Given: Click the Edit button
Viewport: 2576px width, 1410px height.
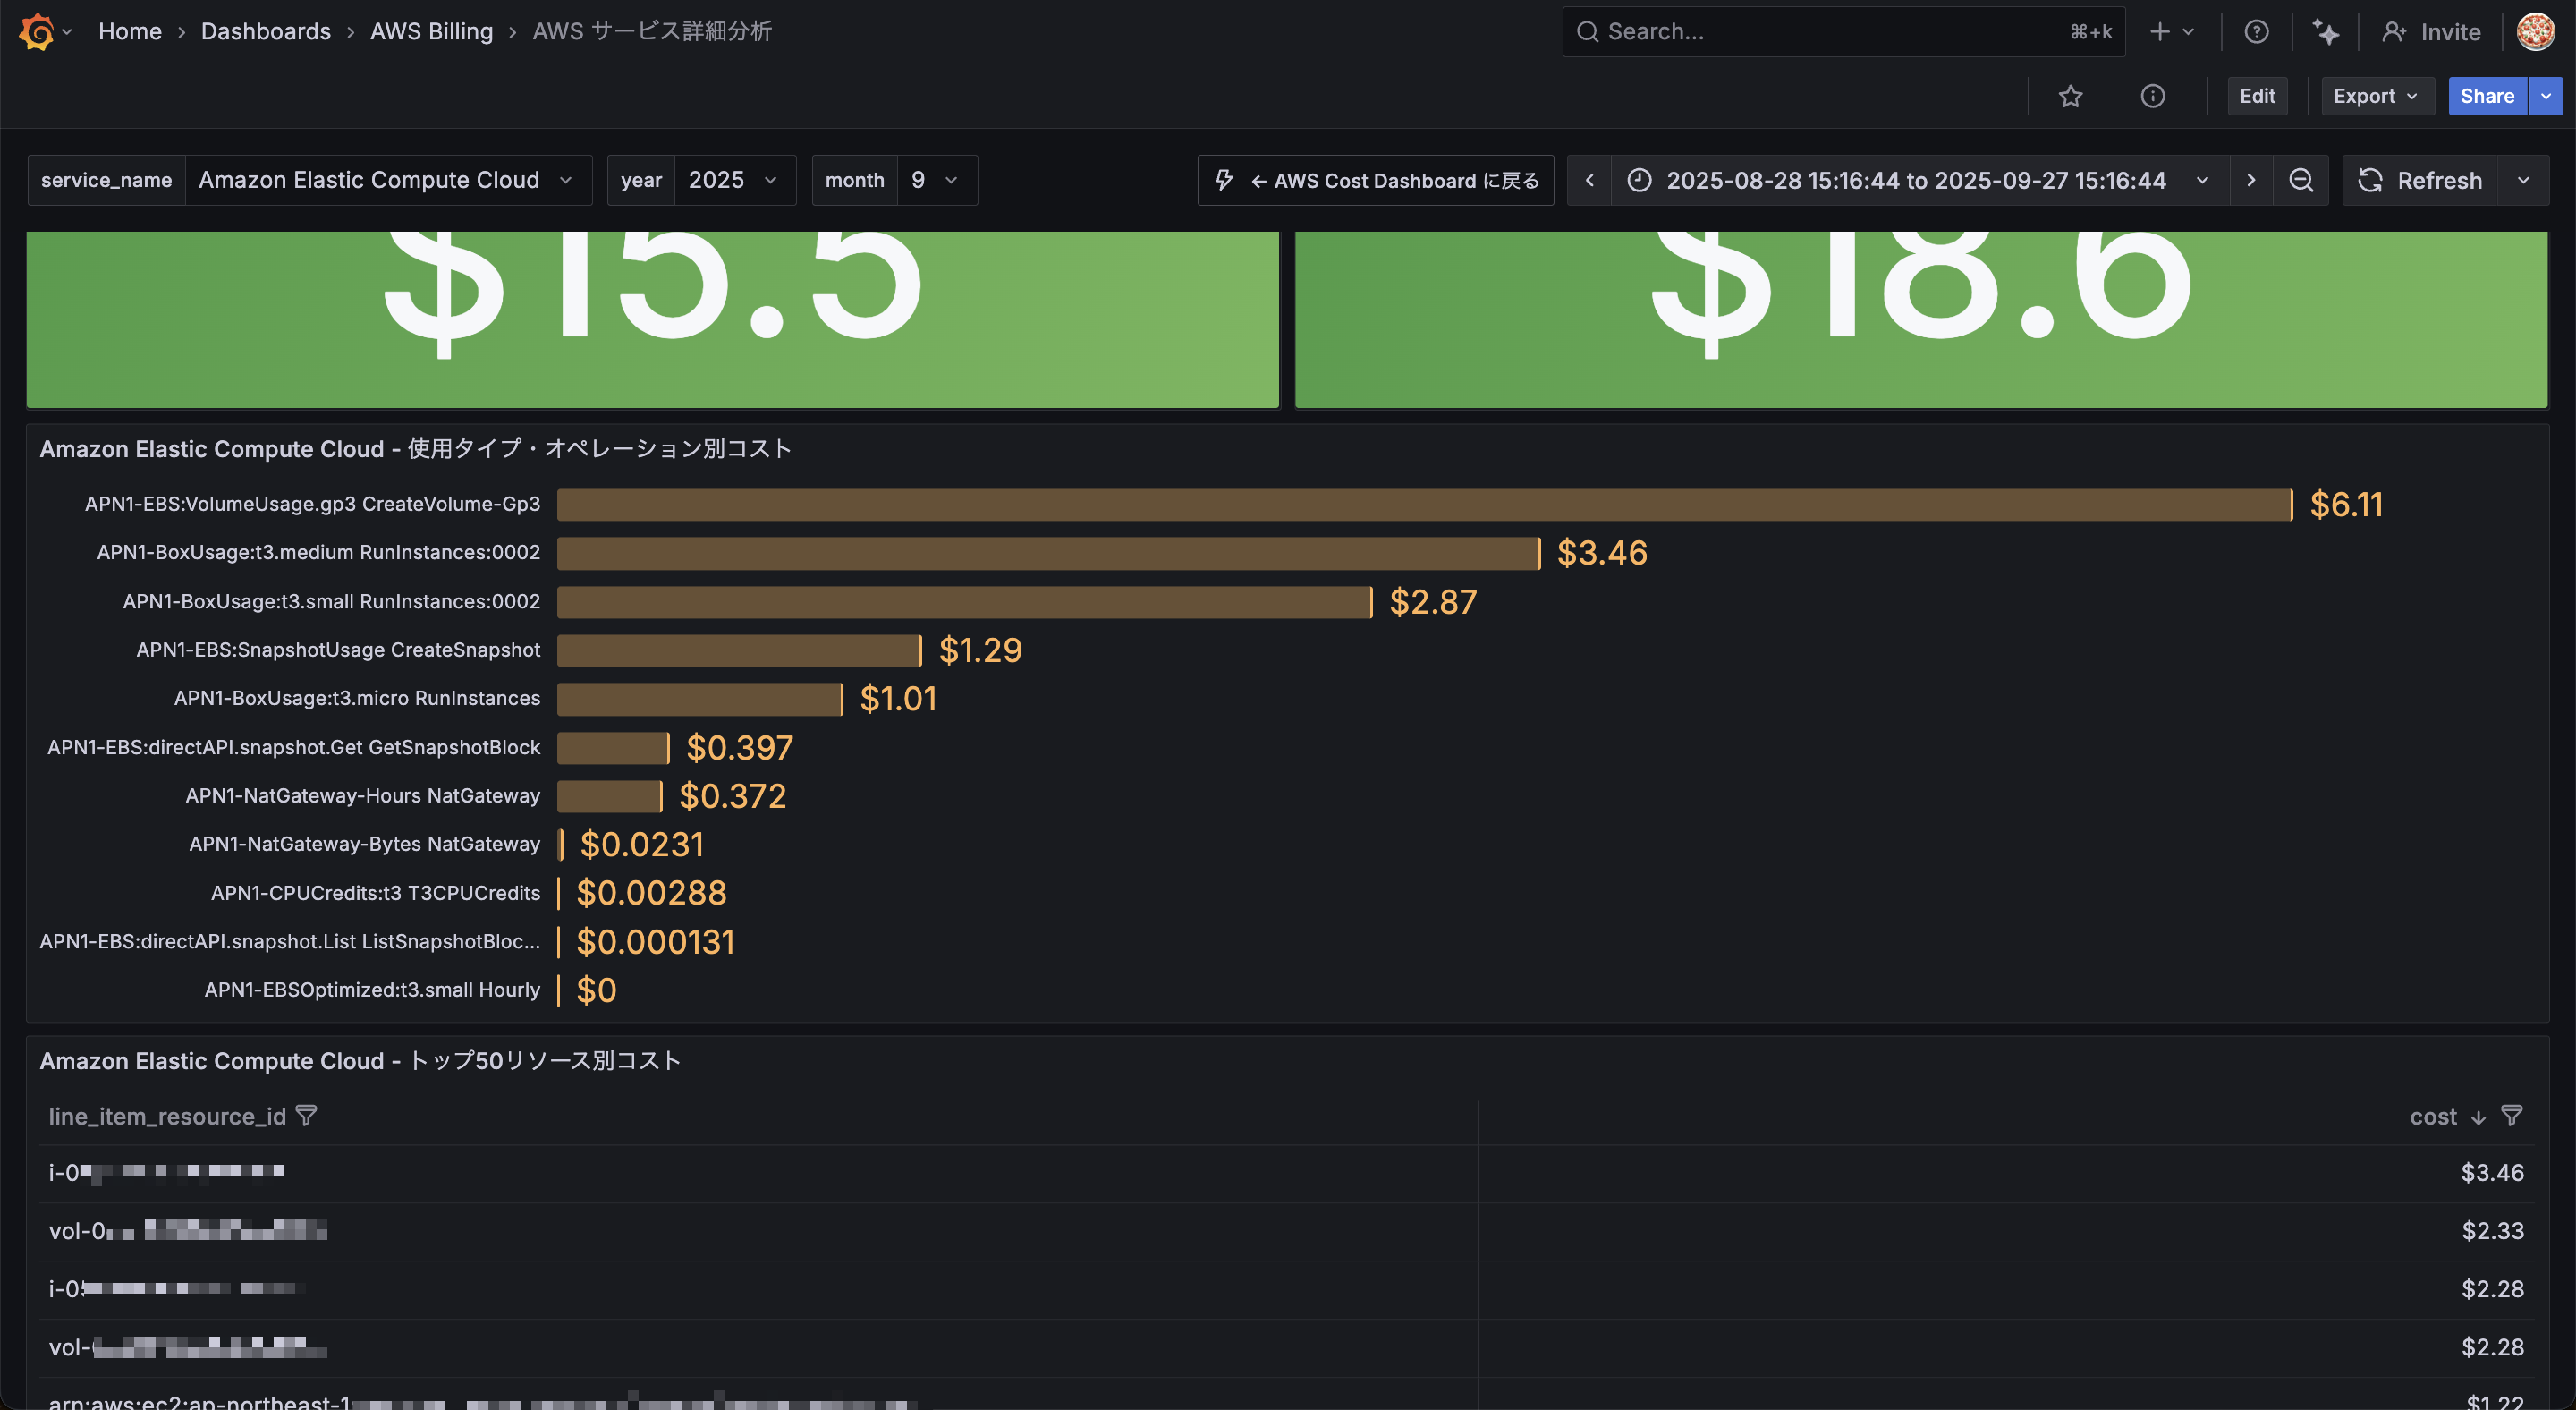Looking at the screenshot, I should [x=2256, y=96].
